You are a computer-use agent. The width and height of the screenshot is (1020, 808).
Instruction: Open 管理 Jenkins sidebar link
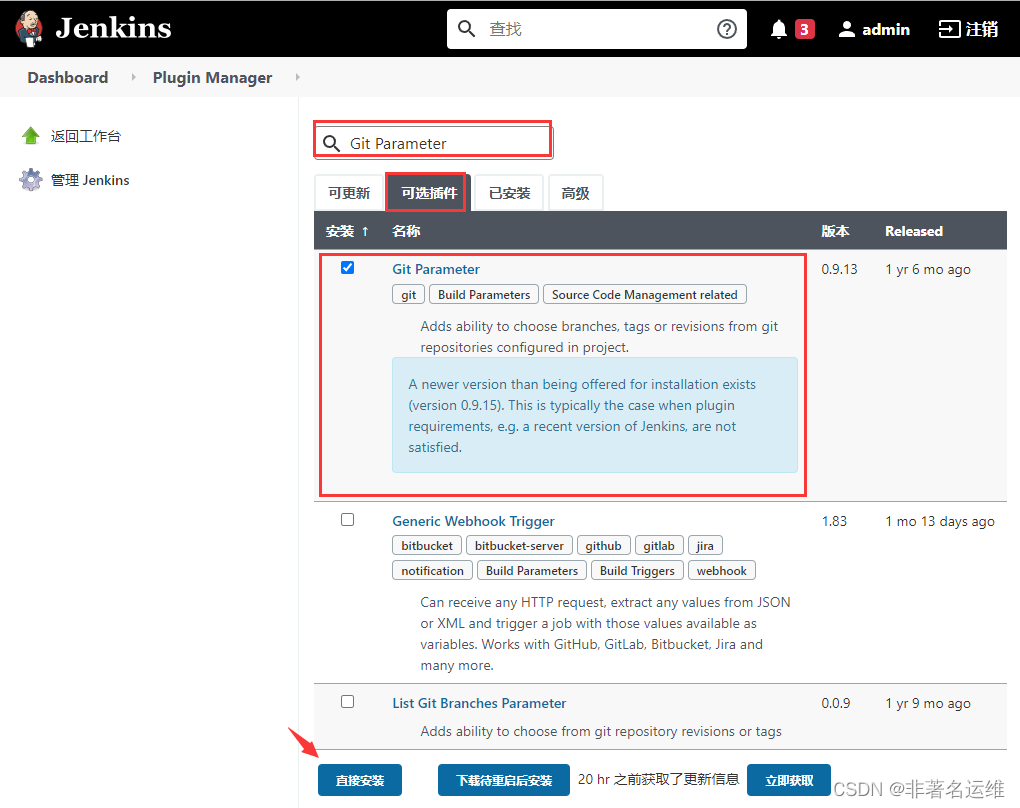click(90, 180)
